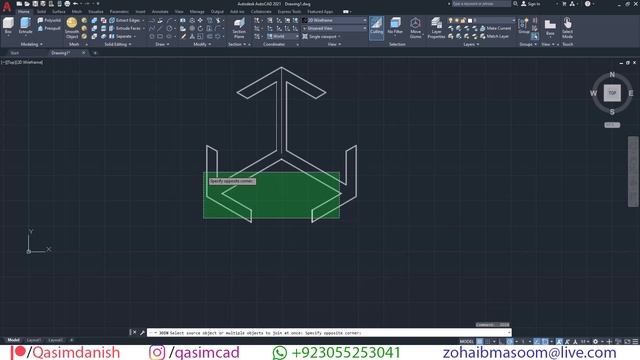Activate the Move Gizmo tool
The width and height of the screenshot is (640, 360).
[415, 28]
